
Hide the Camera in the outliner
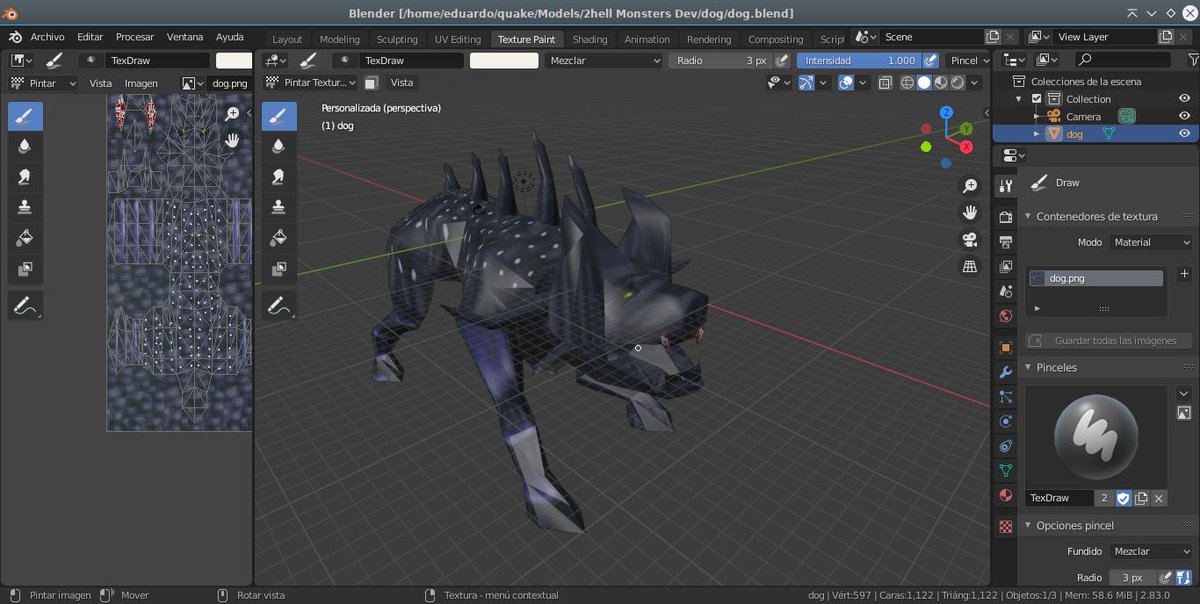pyautogui.click(x=1184, y=115)
